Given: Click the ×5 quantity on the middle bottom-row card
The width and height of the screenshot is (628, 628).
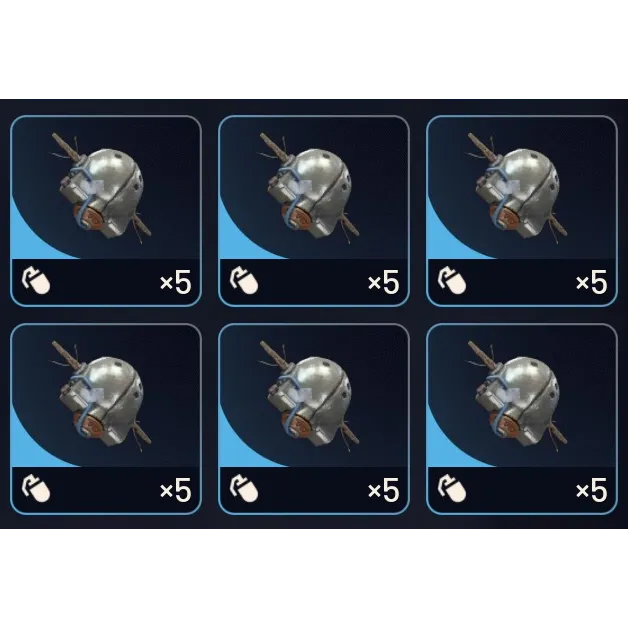Looking at the screenshot, I should coord(383,490).
